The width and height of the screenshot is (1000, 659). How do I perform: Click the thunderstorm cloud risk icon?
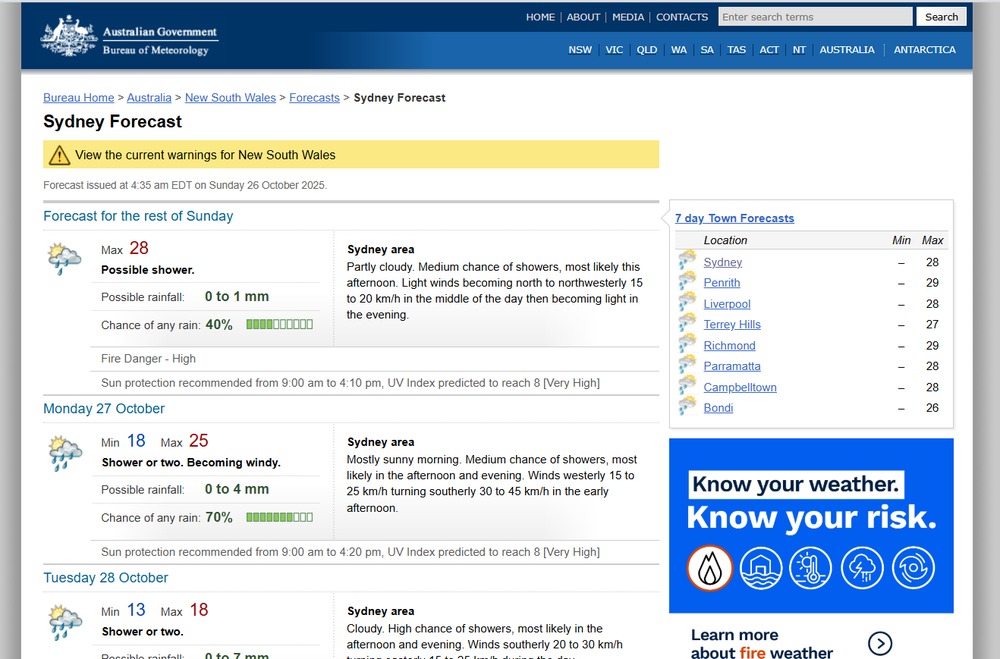(862, 568)
